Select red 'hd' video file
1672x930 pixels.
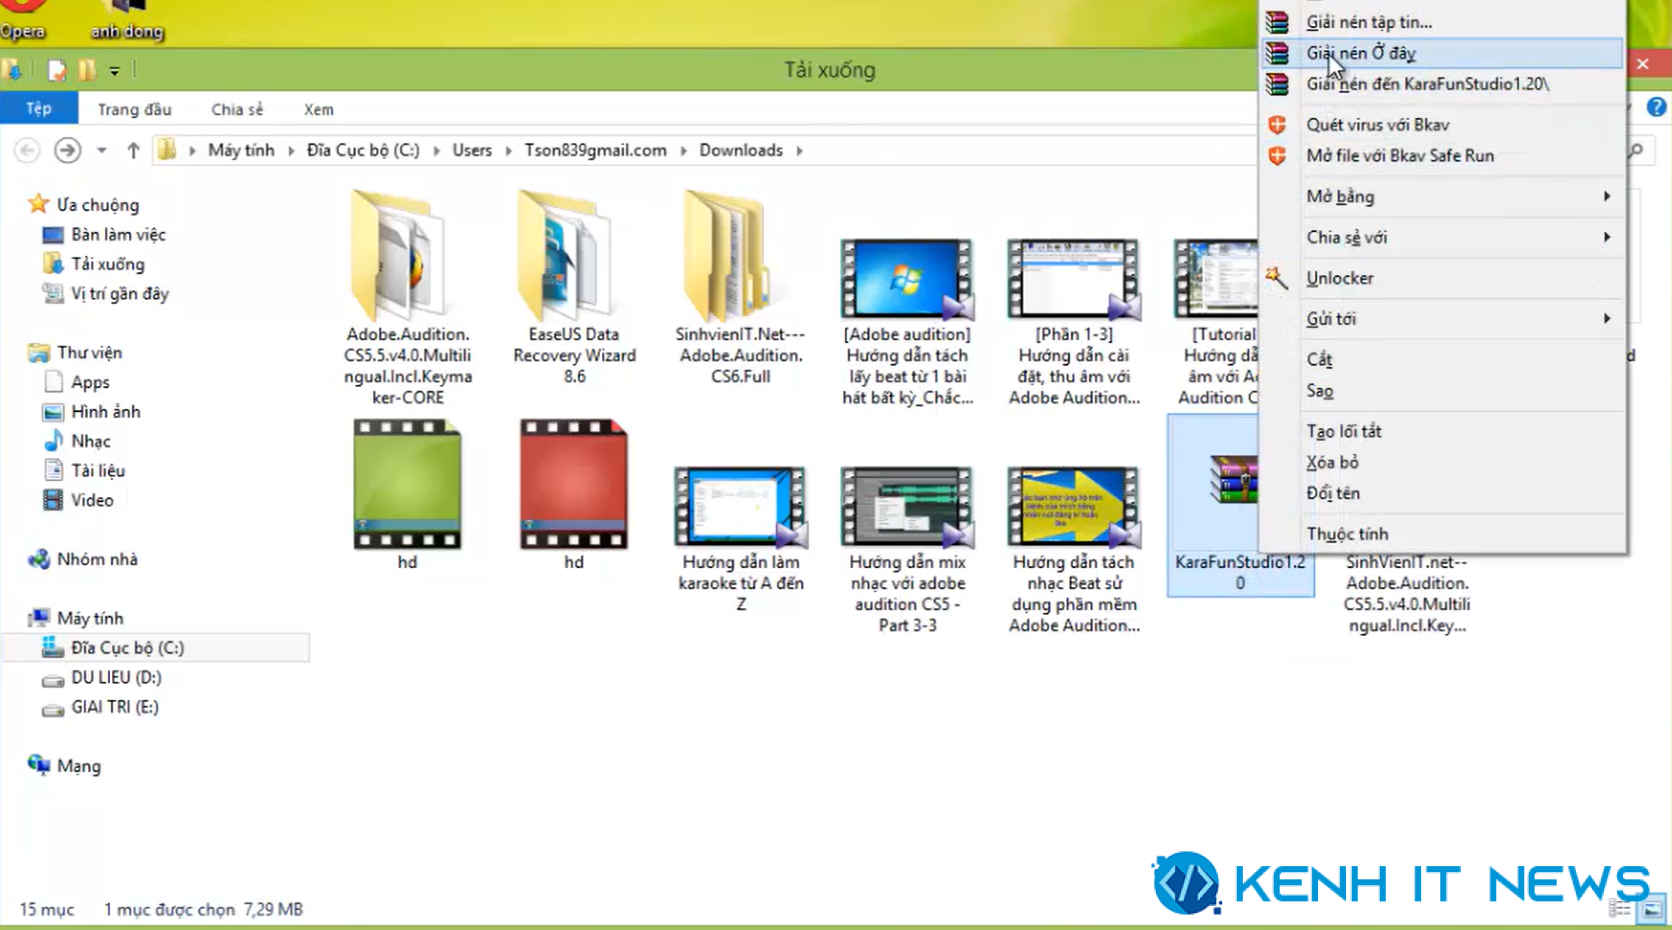574,495
